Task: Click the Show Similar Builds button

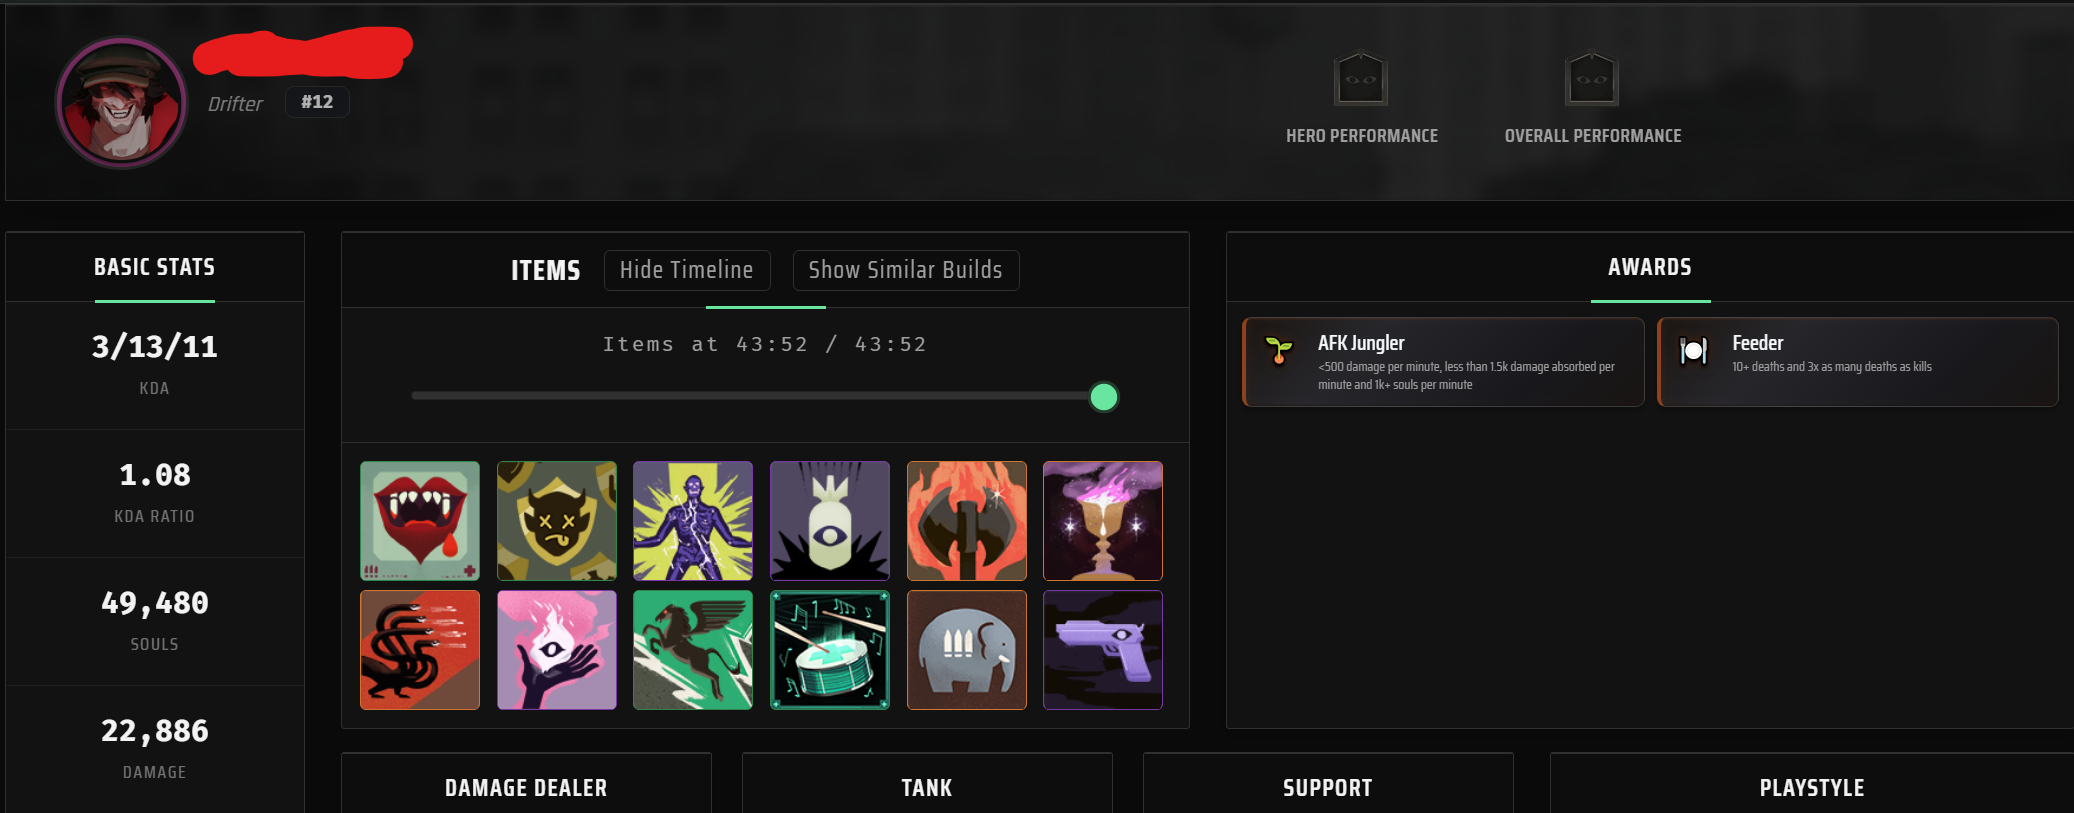Action: pos(906,270)
